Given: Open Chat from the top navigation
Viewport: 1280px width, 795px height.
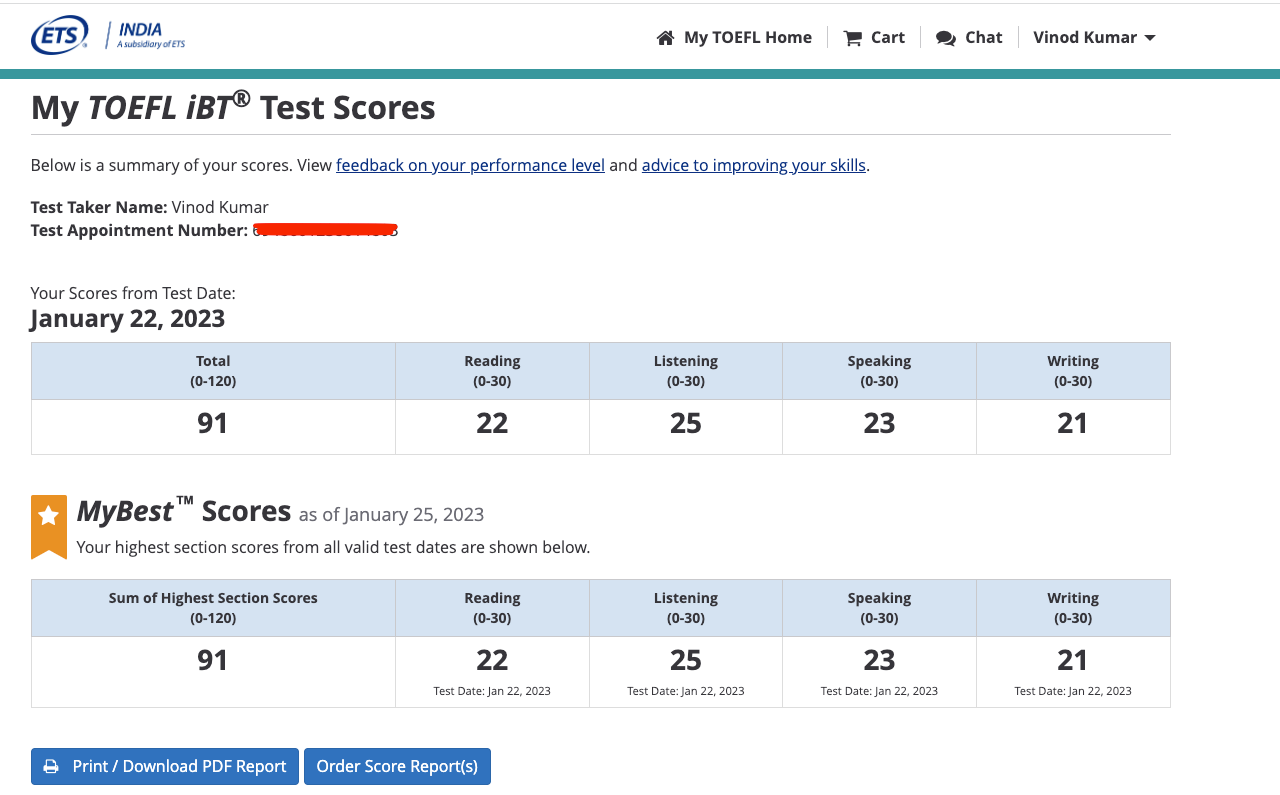Looking at the screenshot, I should (984, 37).
